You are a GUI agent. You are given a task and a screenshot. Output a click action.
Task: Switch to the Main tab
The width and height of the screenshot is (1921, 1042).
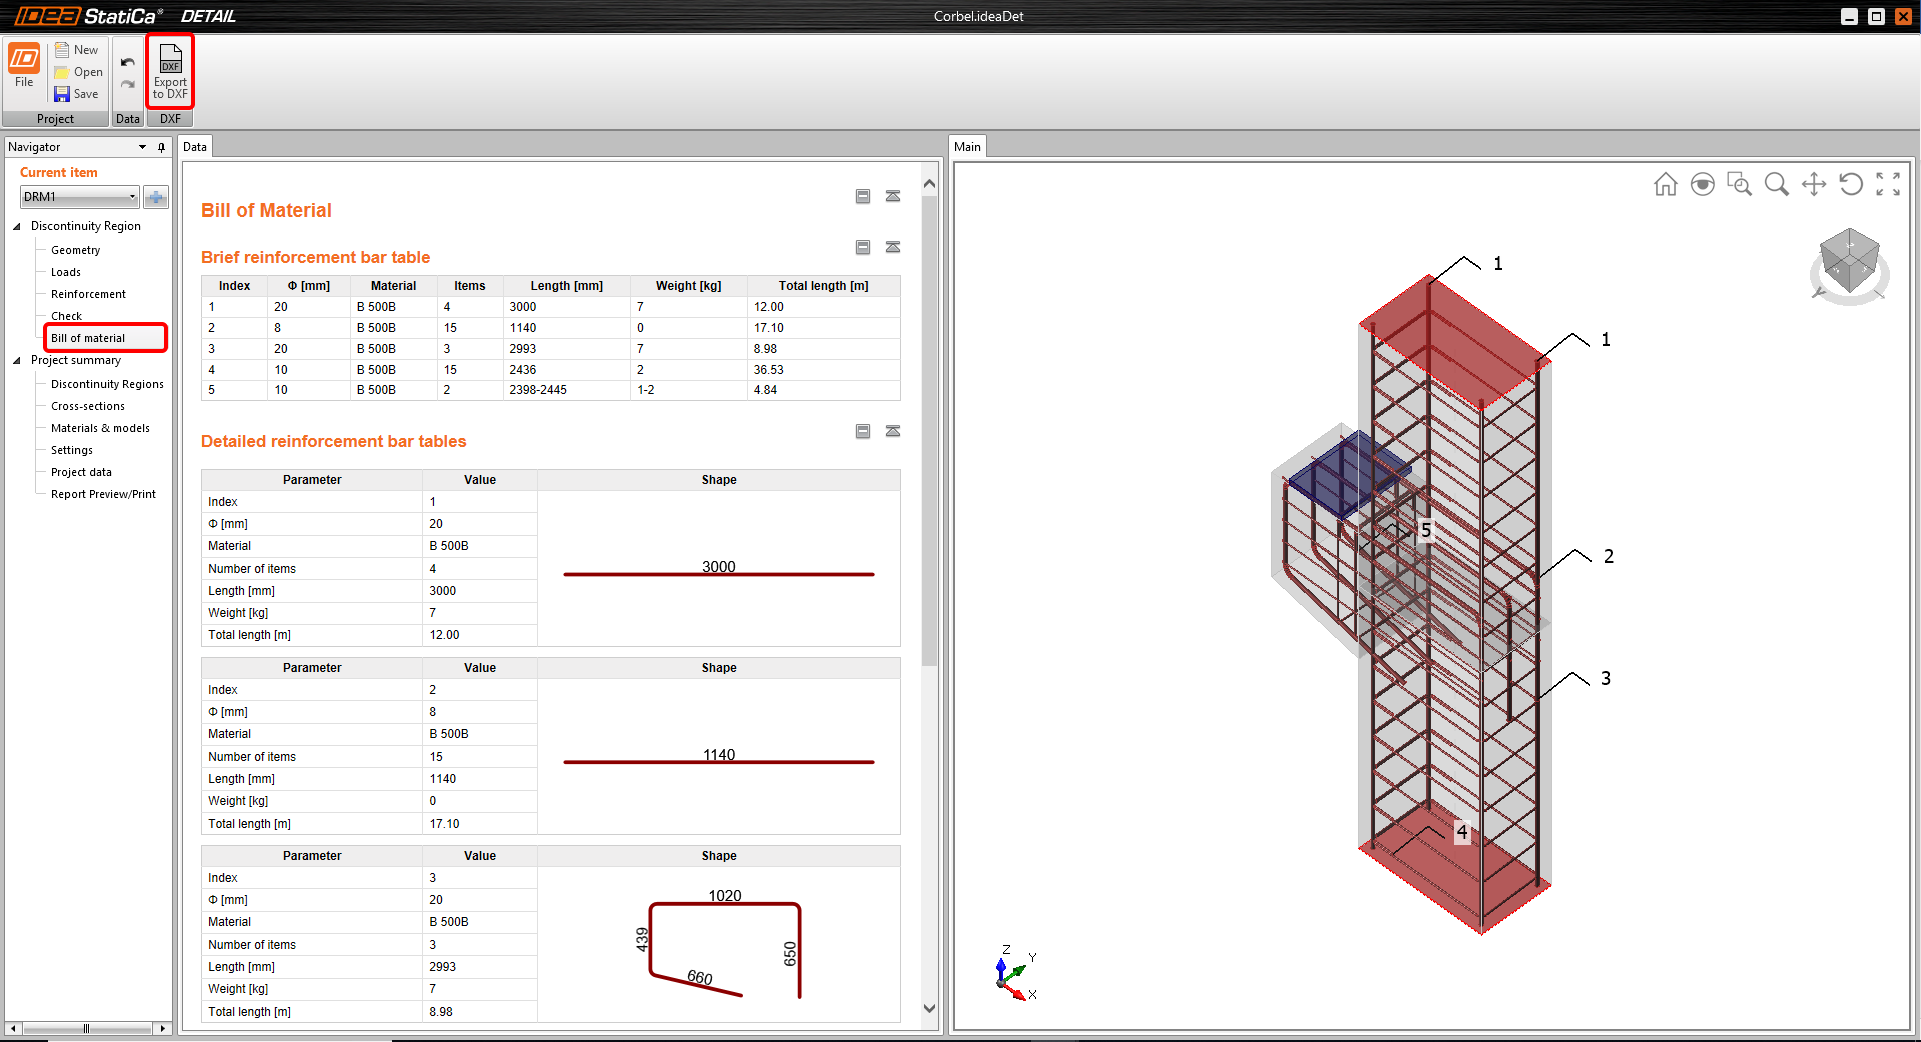(x=967, y=147)
